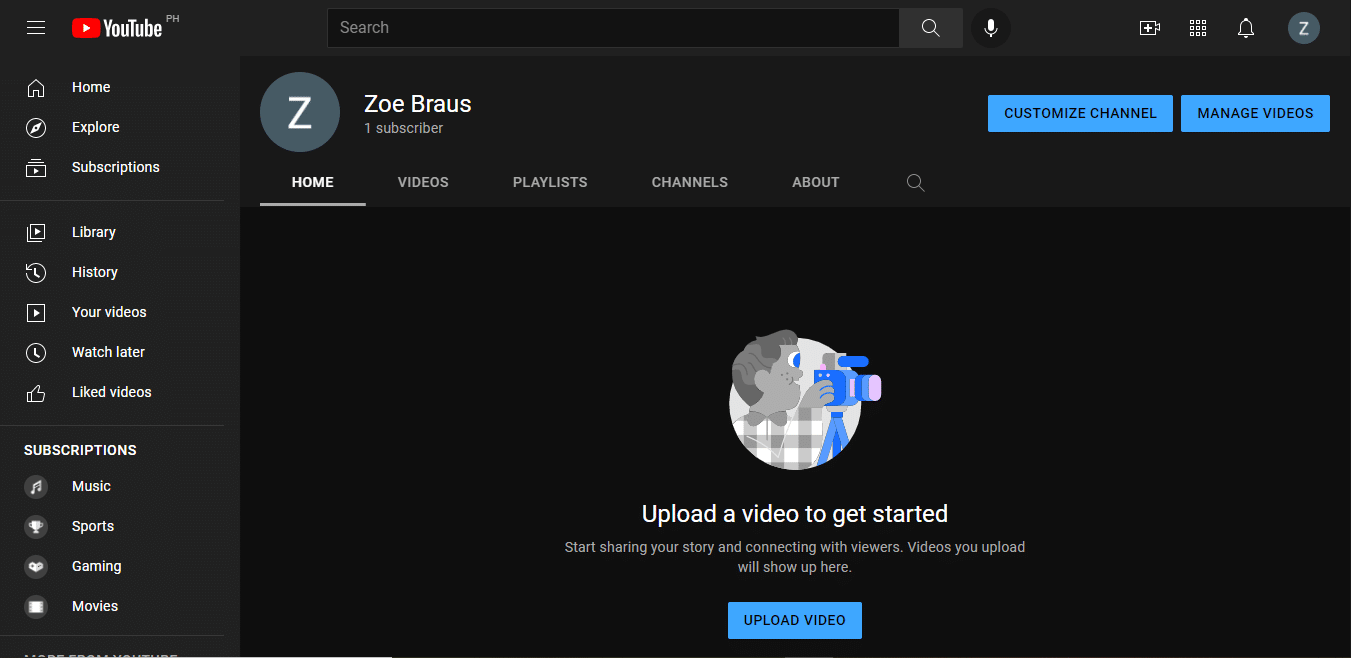The height and width of the screenshot is (658, 1351).
Task: Open the notifications bell
Action: [1246, 28]
